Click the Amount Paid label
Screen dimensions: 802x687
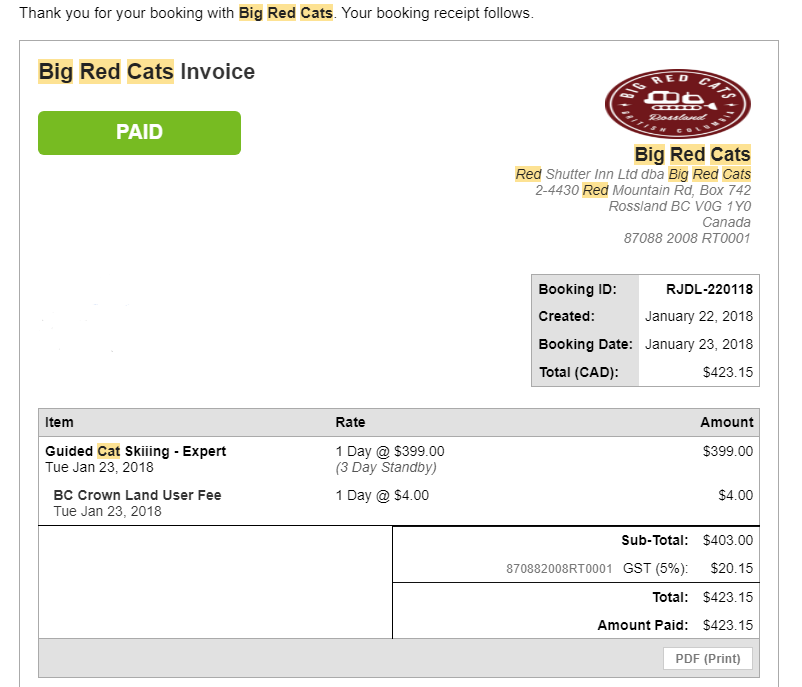point(642,626)
